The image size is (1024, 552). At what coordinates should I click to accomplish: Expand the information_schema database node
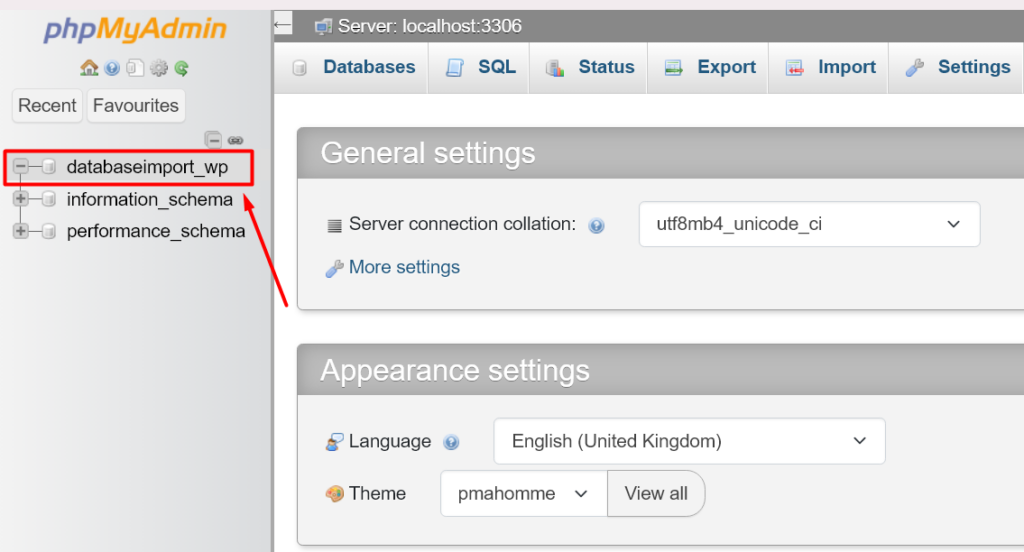pos(21,199)
